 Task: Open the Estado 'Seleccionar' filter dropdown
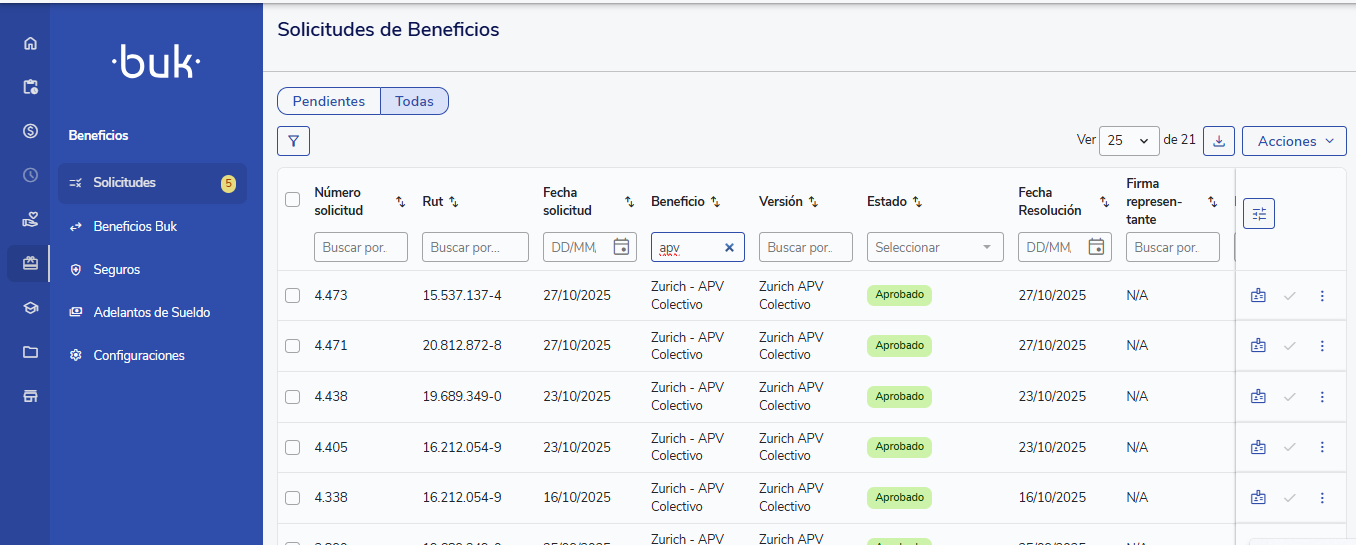(934, 247)
